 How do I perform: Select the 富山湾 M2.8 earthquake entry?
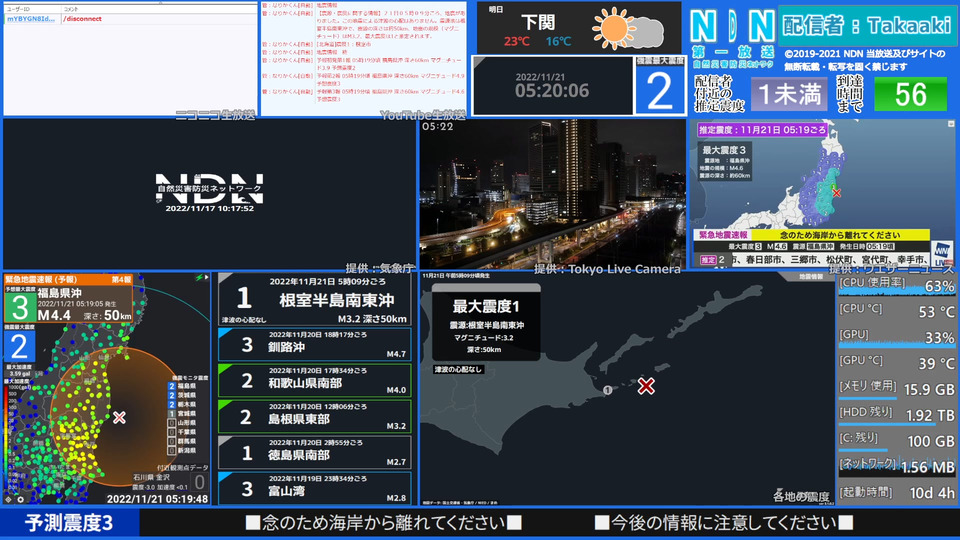coord(315,488)
